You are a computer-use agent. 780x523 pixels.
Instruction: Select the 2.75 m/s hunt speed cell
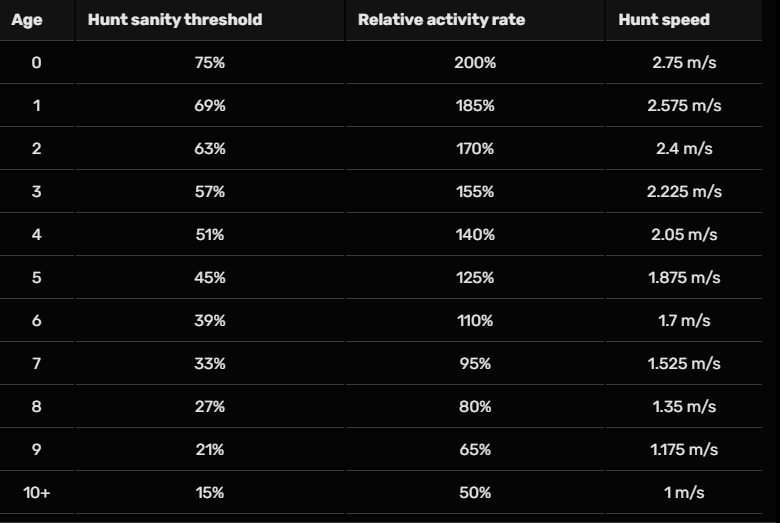685,63
